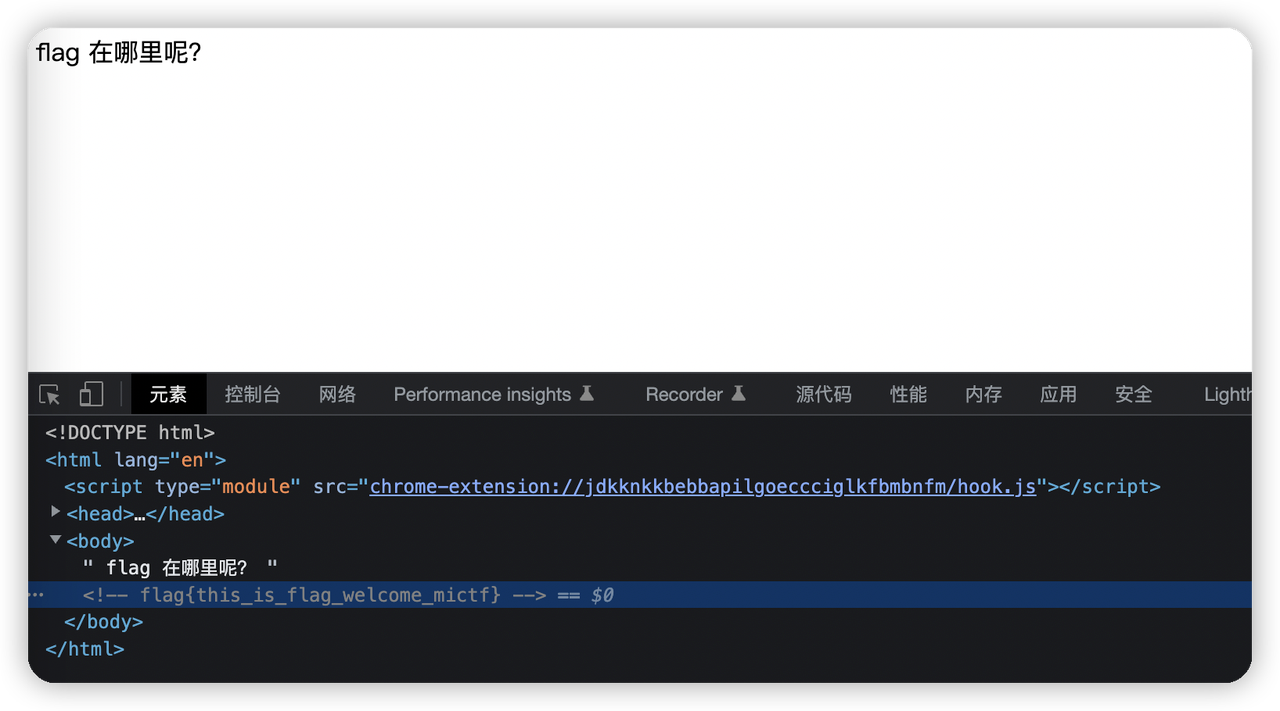Select the DOCTYPE html line

click(x=130, y=433)
